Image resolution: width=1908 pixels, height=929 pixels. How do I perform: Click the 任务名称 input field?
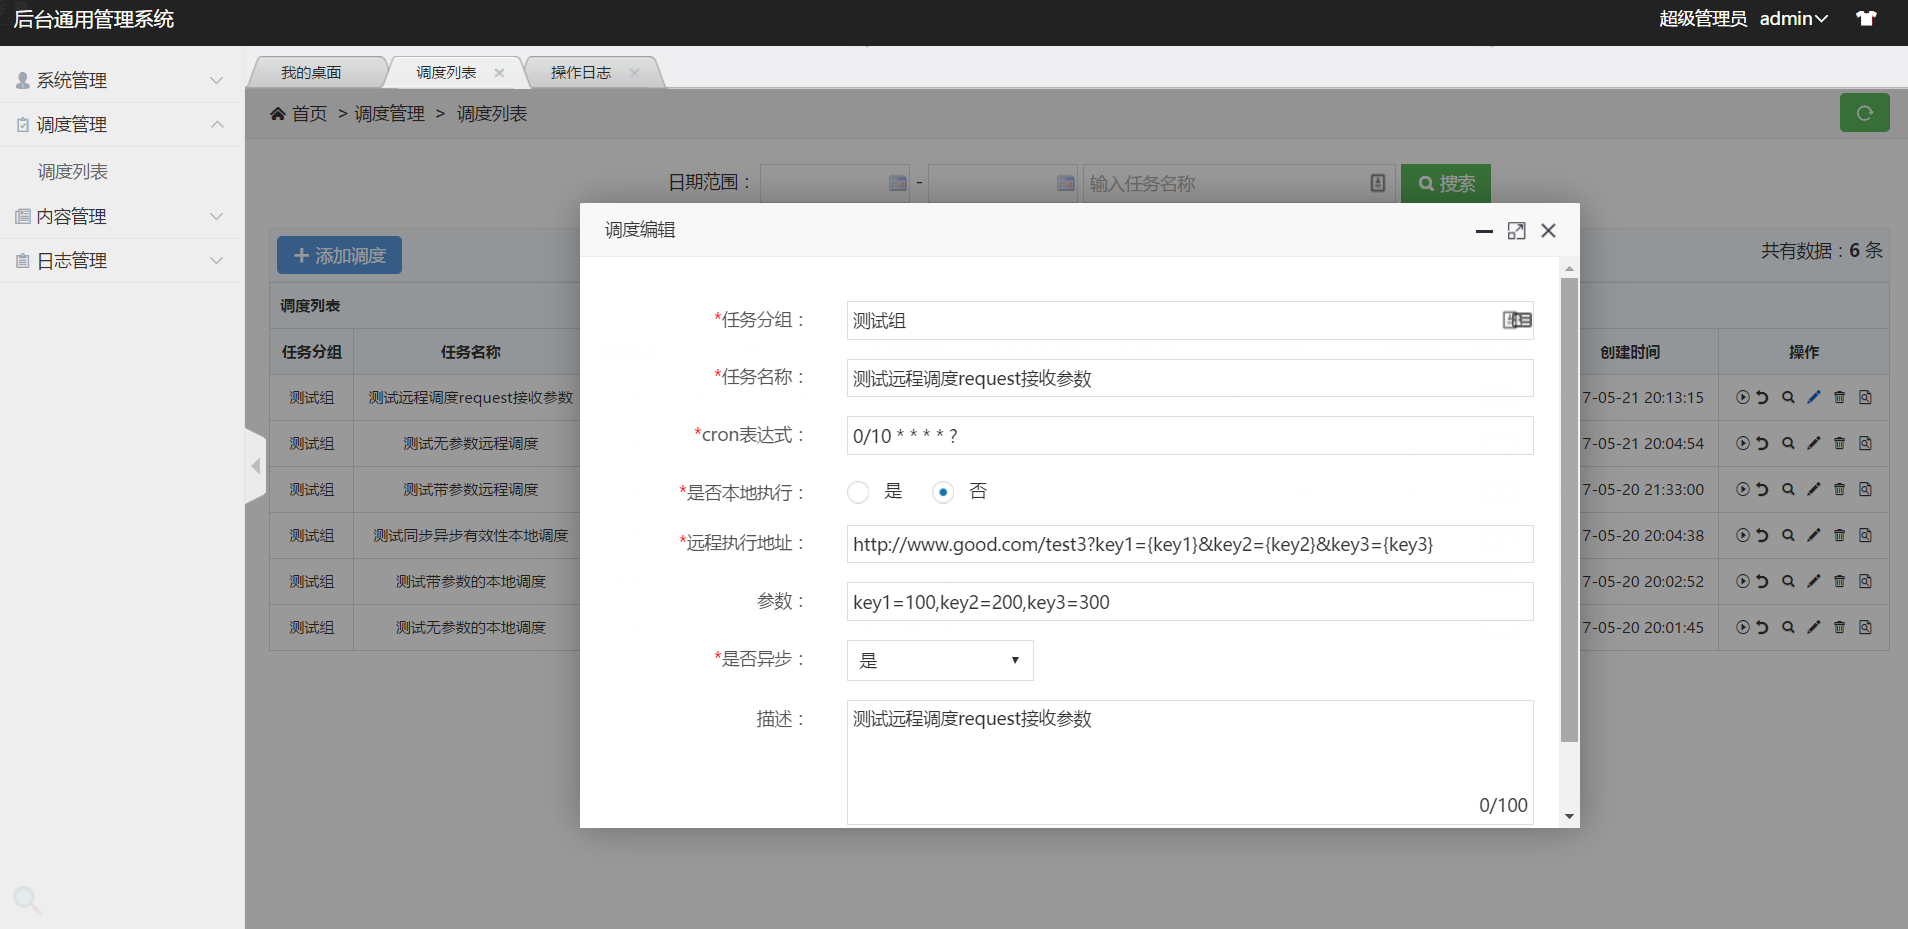point(1190,378)
